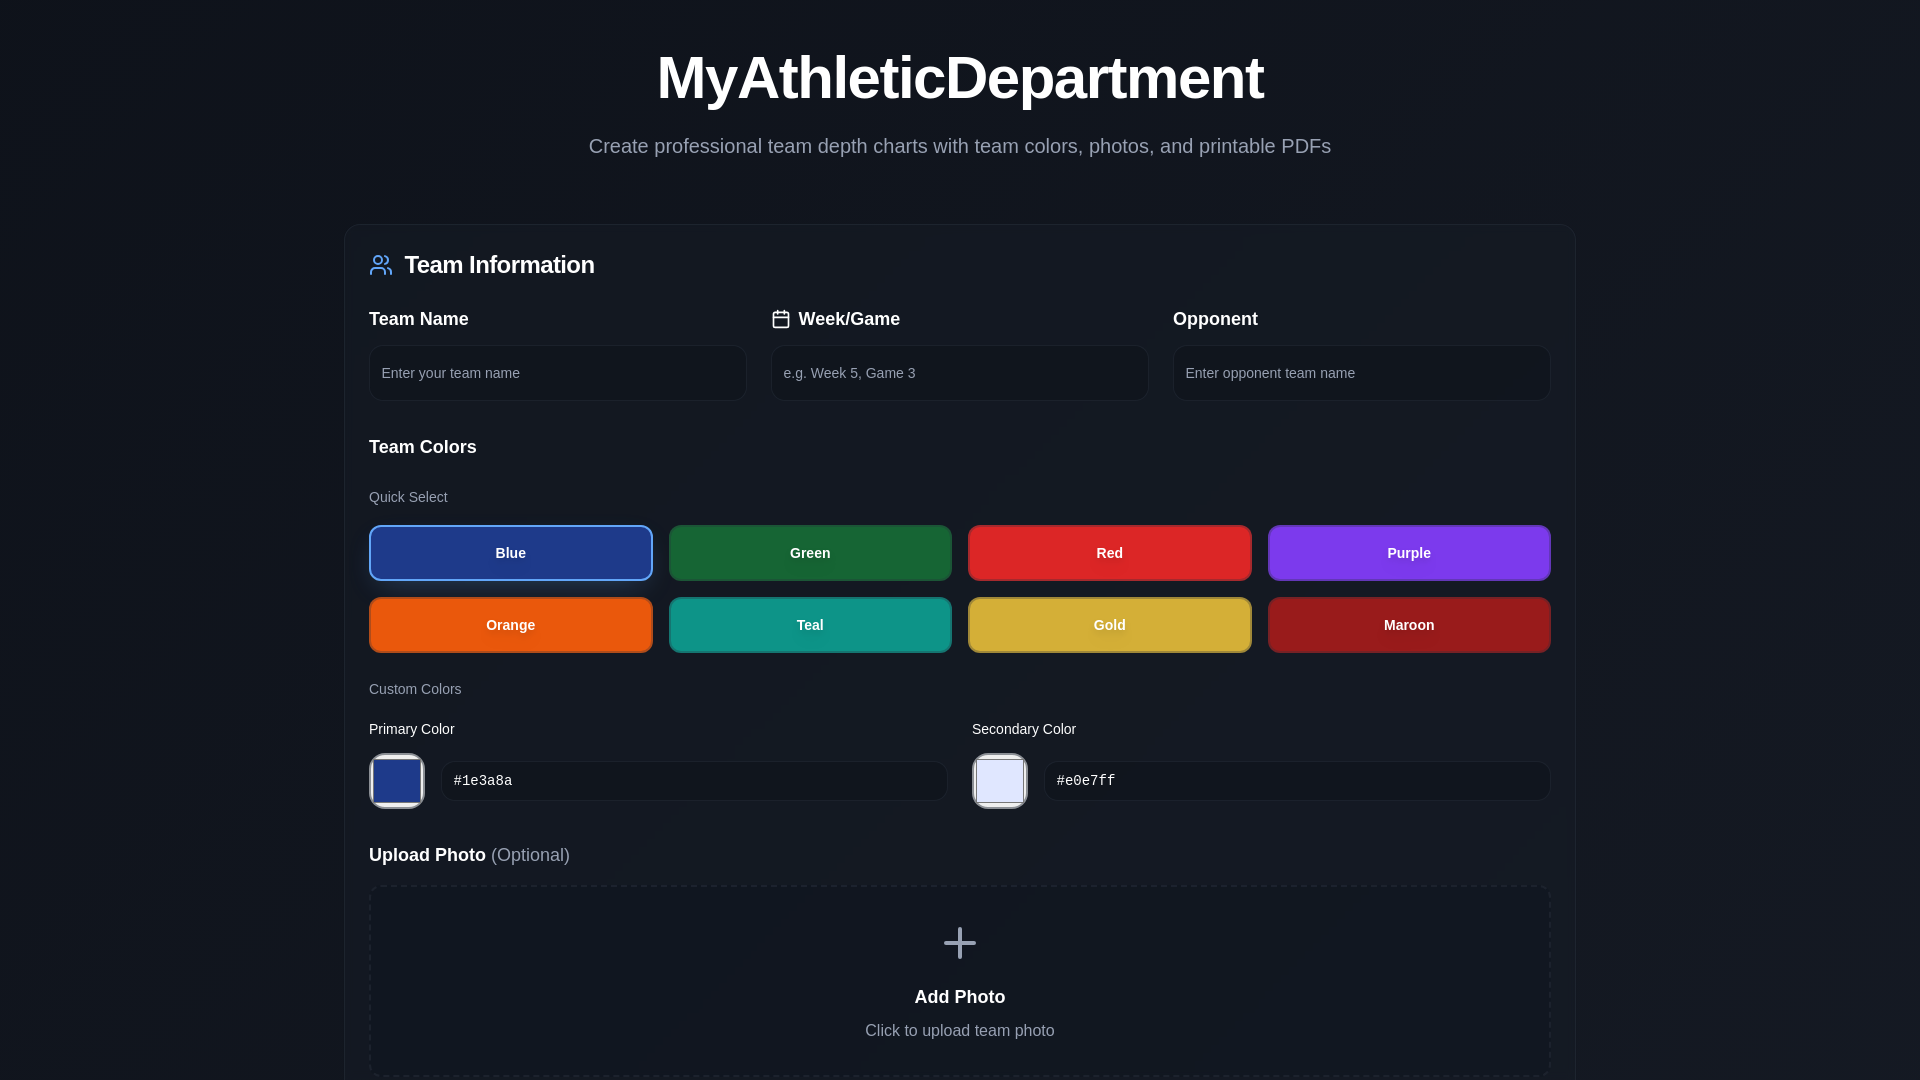1920x1080 pixels.
Task: Select the Maroon quick color option
Action: pos(1408,624)
